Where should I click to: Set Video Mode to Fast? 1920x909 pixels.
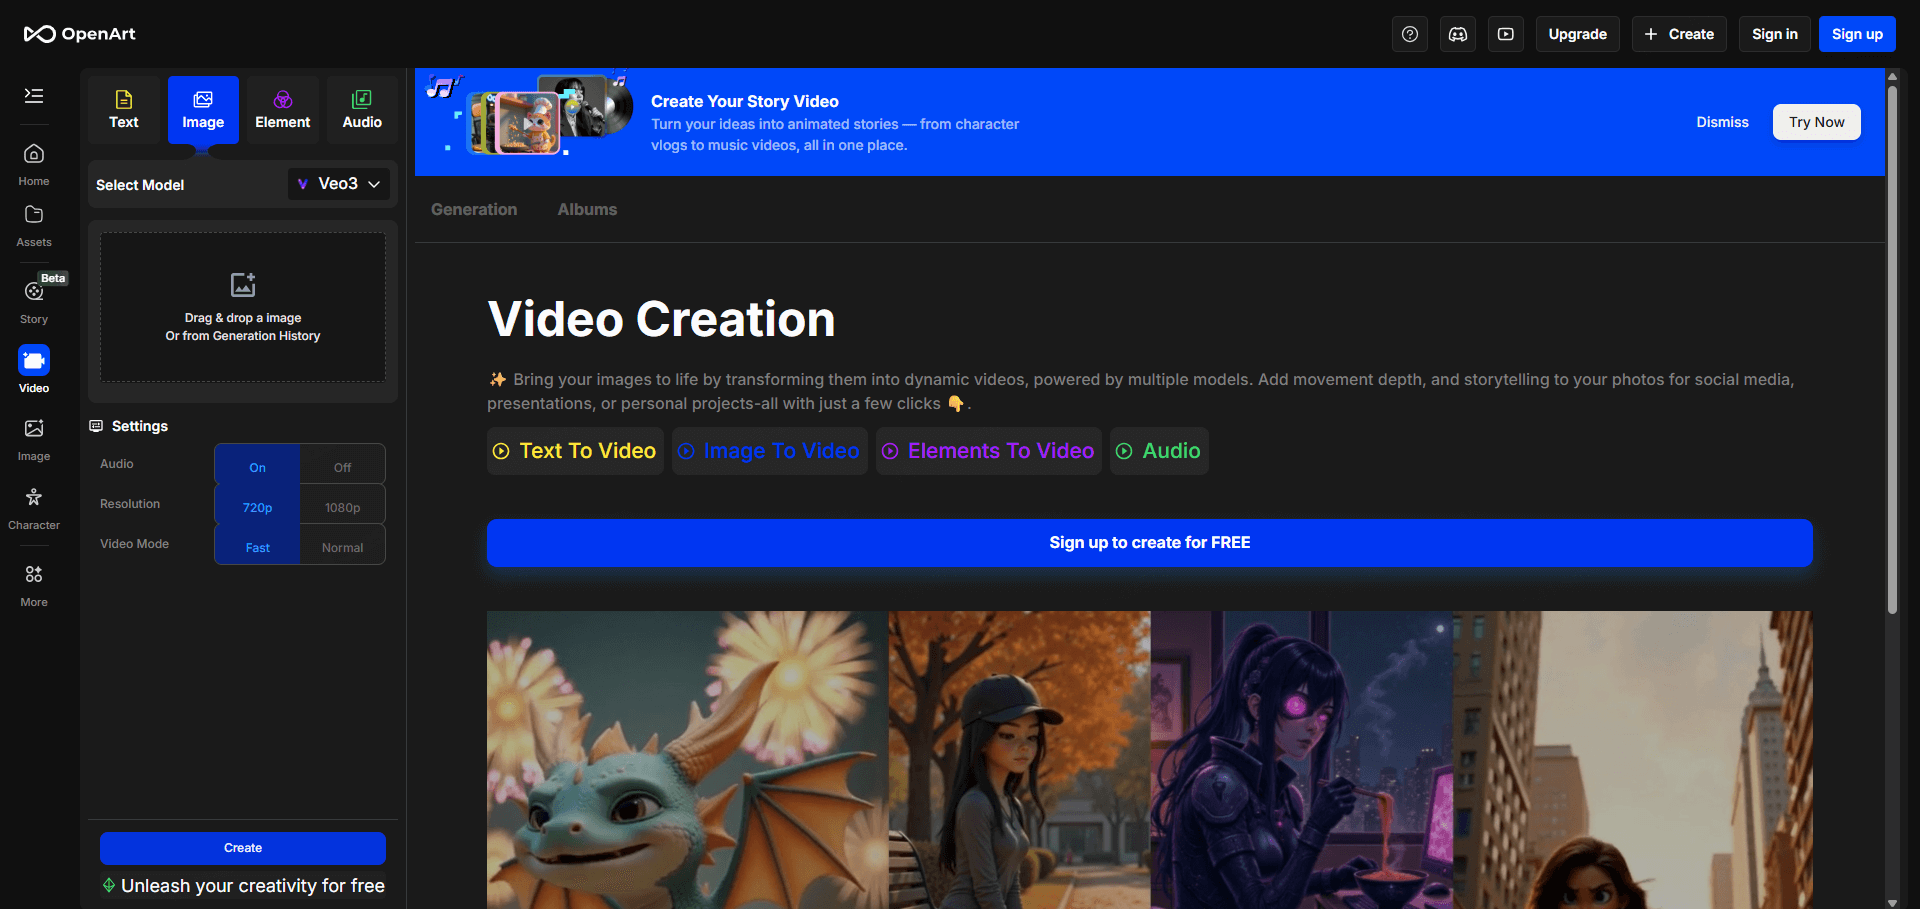tap(257, 547)
